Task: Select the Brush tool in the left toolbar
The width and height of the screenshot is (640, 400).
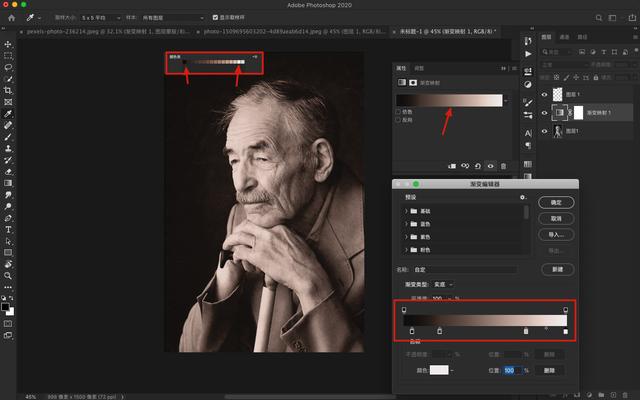Action: pos(8,137)
